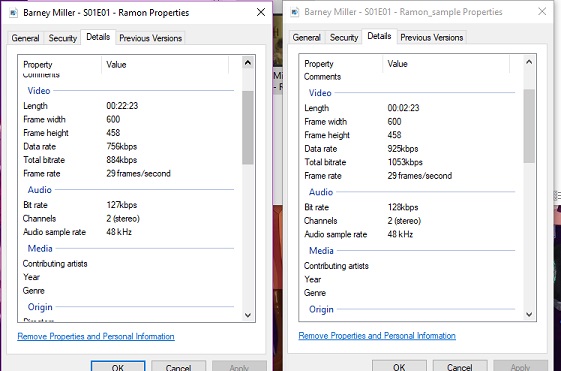Click Audio section header in Ramon_sample Properties
561x371 pixels.
coord(321,192)
